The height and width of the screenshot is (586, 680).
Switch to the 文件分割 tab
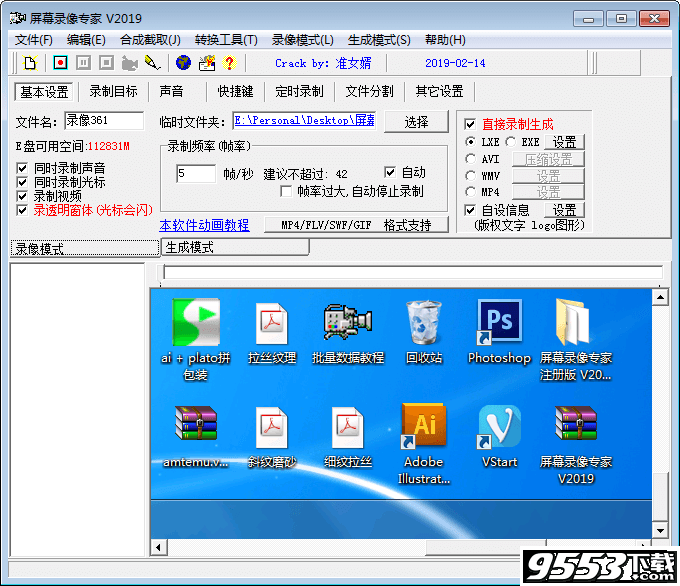pyautogui.click(x=369, y=91)
